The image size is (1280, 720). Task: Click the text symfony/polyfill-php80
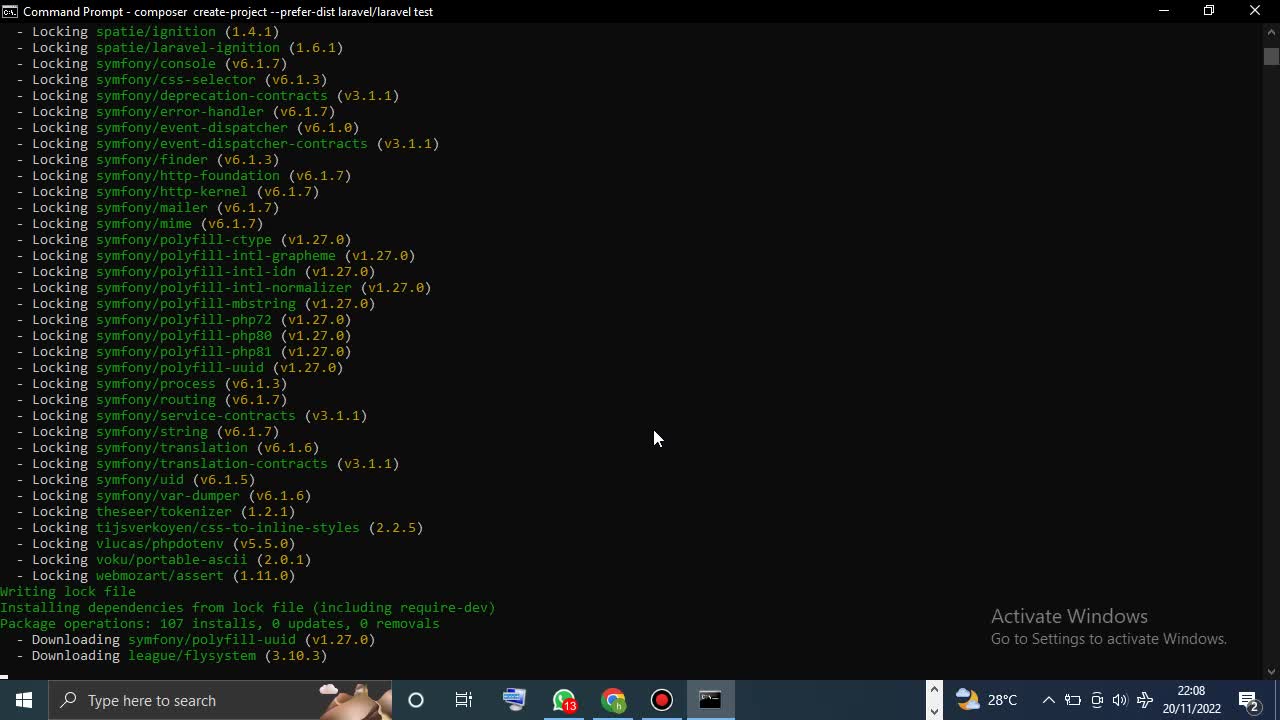click(x=184, y=335)
